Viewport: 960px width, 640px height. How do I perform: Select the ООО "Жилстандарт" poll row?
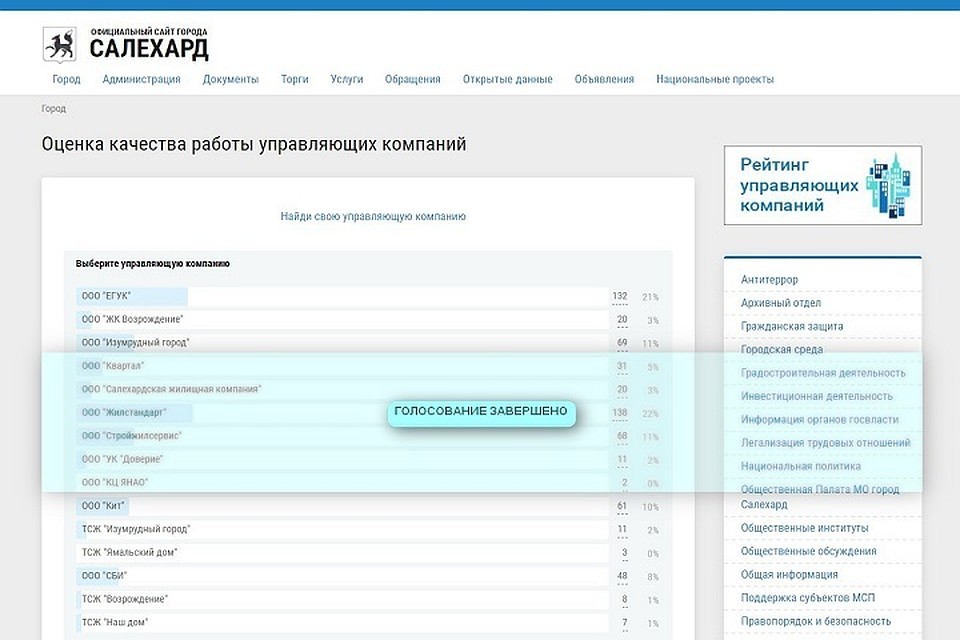coord(342,413)
